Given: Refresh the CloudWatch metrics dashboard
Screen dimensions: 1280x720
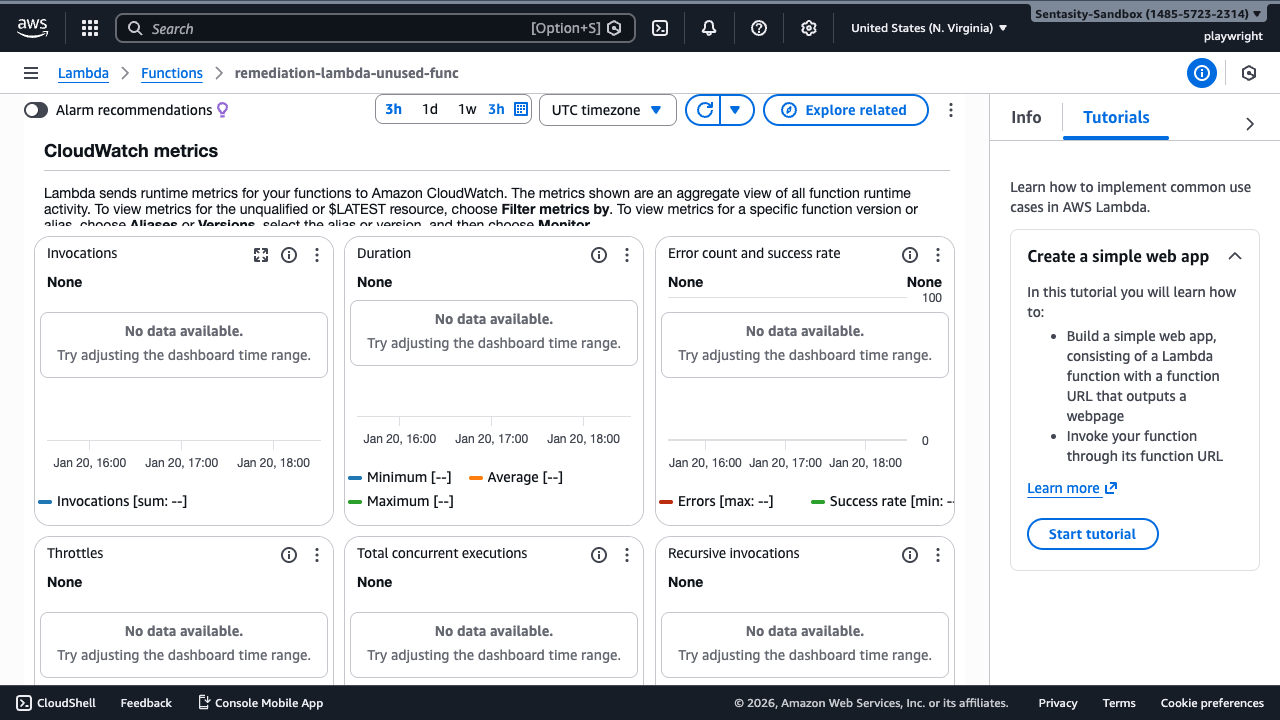Looking at the screenshot, I should coord(703,110).
